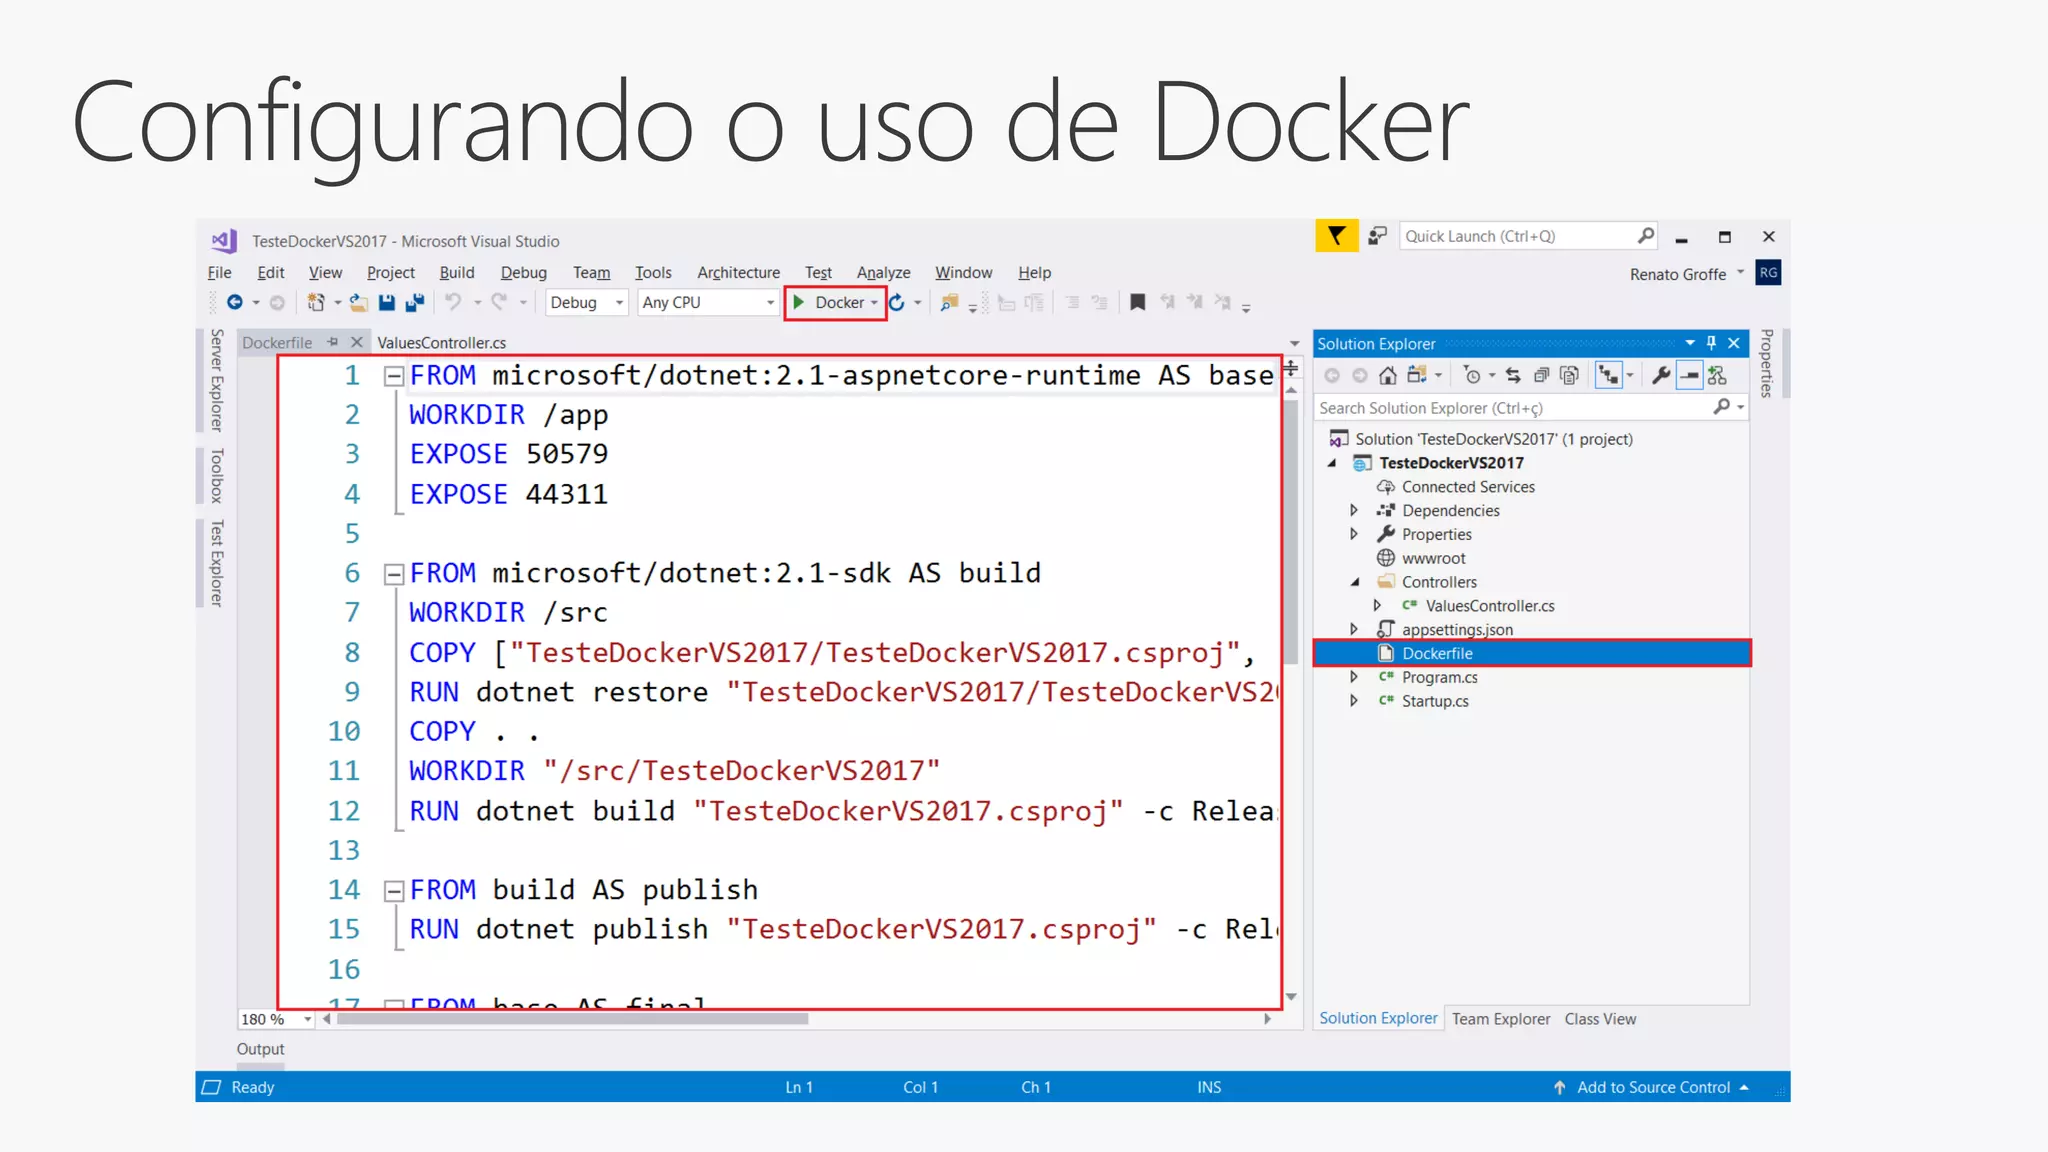Click the Collapse All icon in Solution Explorer
This screenshot has height=1152, width=2048.
point(1541,375)
